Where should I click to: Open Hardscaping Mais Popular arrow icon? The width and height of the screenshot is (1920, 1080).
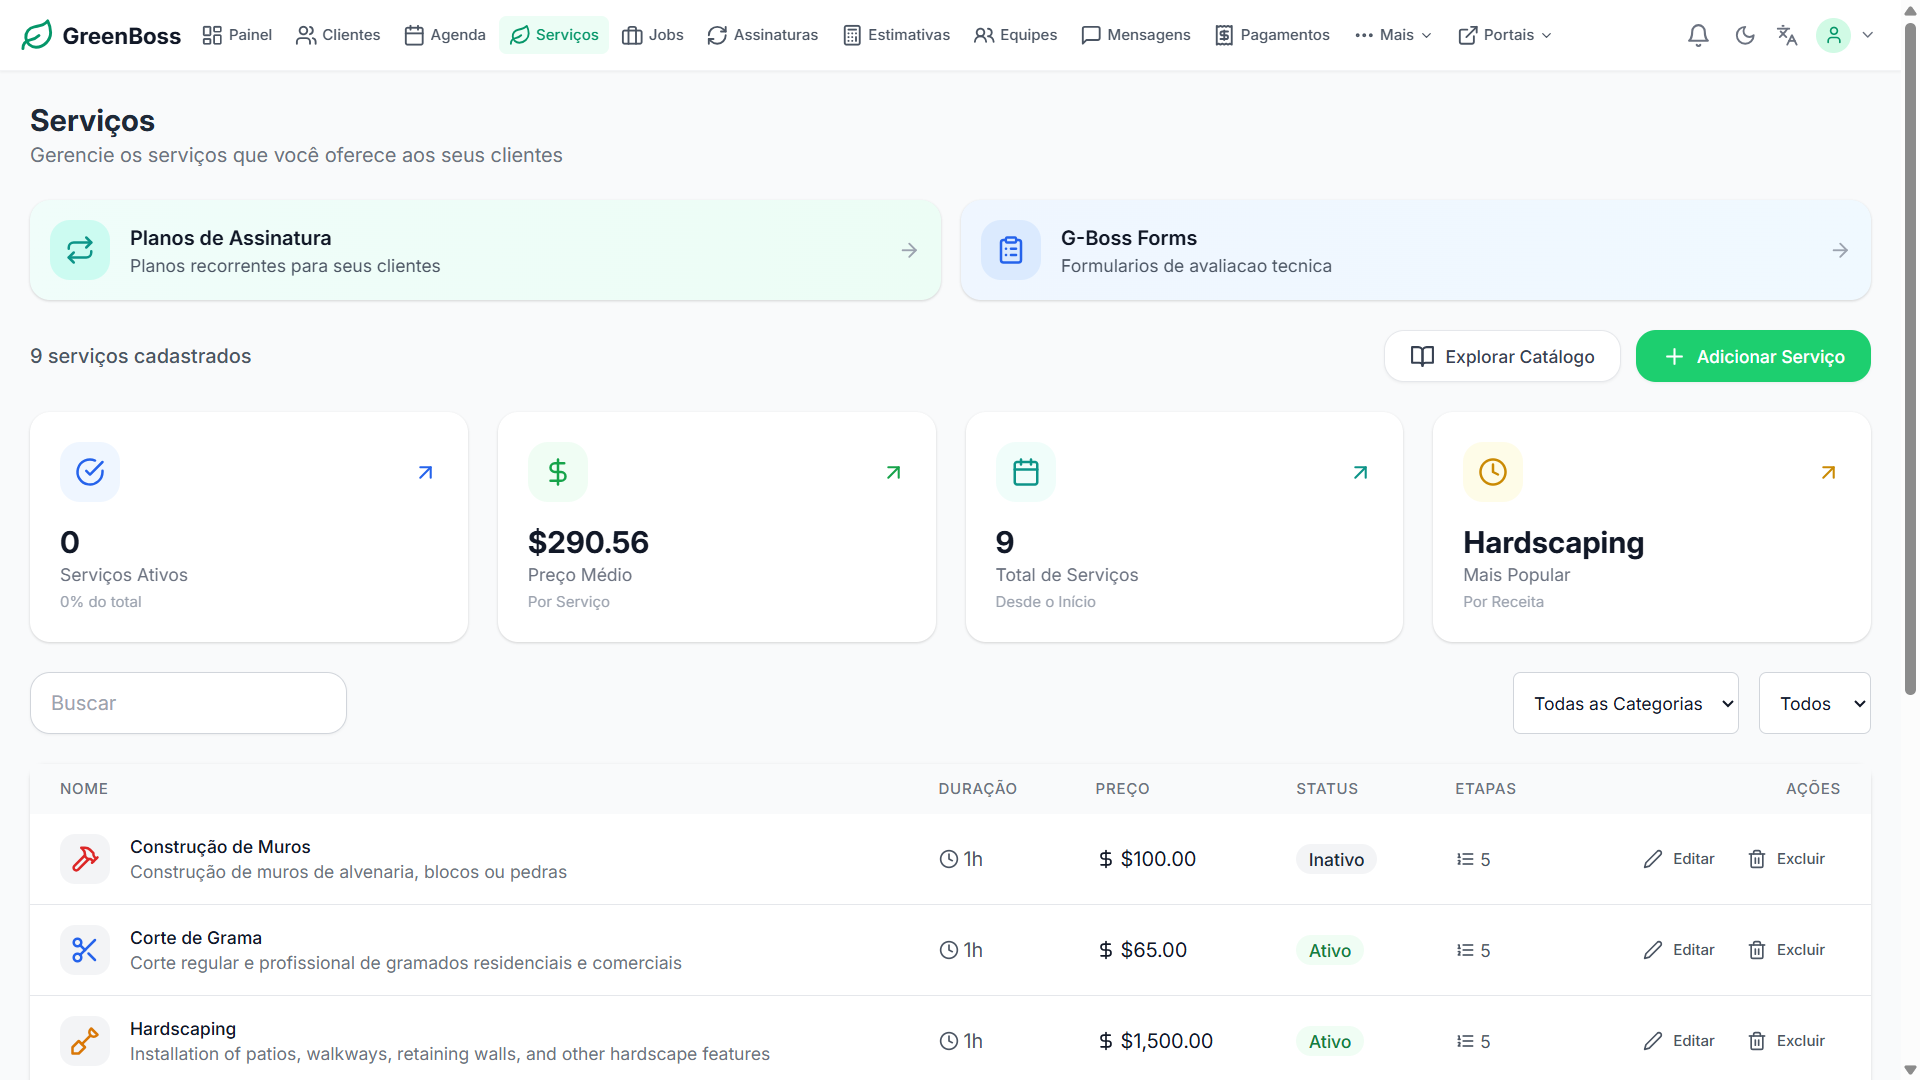pyautogui.click(x=1828, y=472)
